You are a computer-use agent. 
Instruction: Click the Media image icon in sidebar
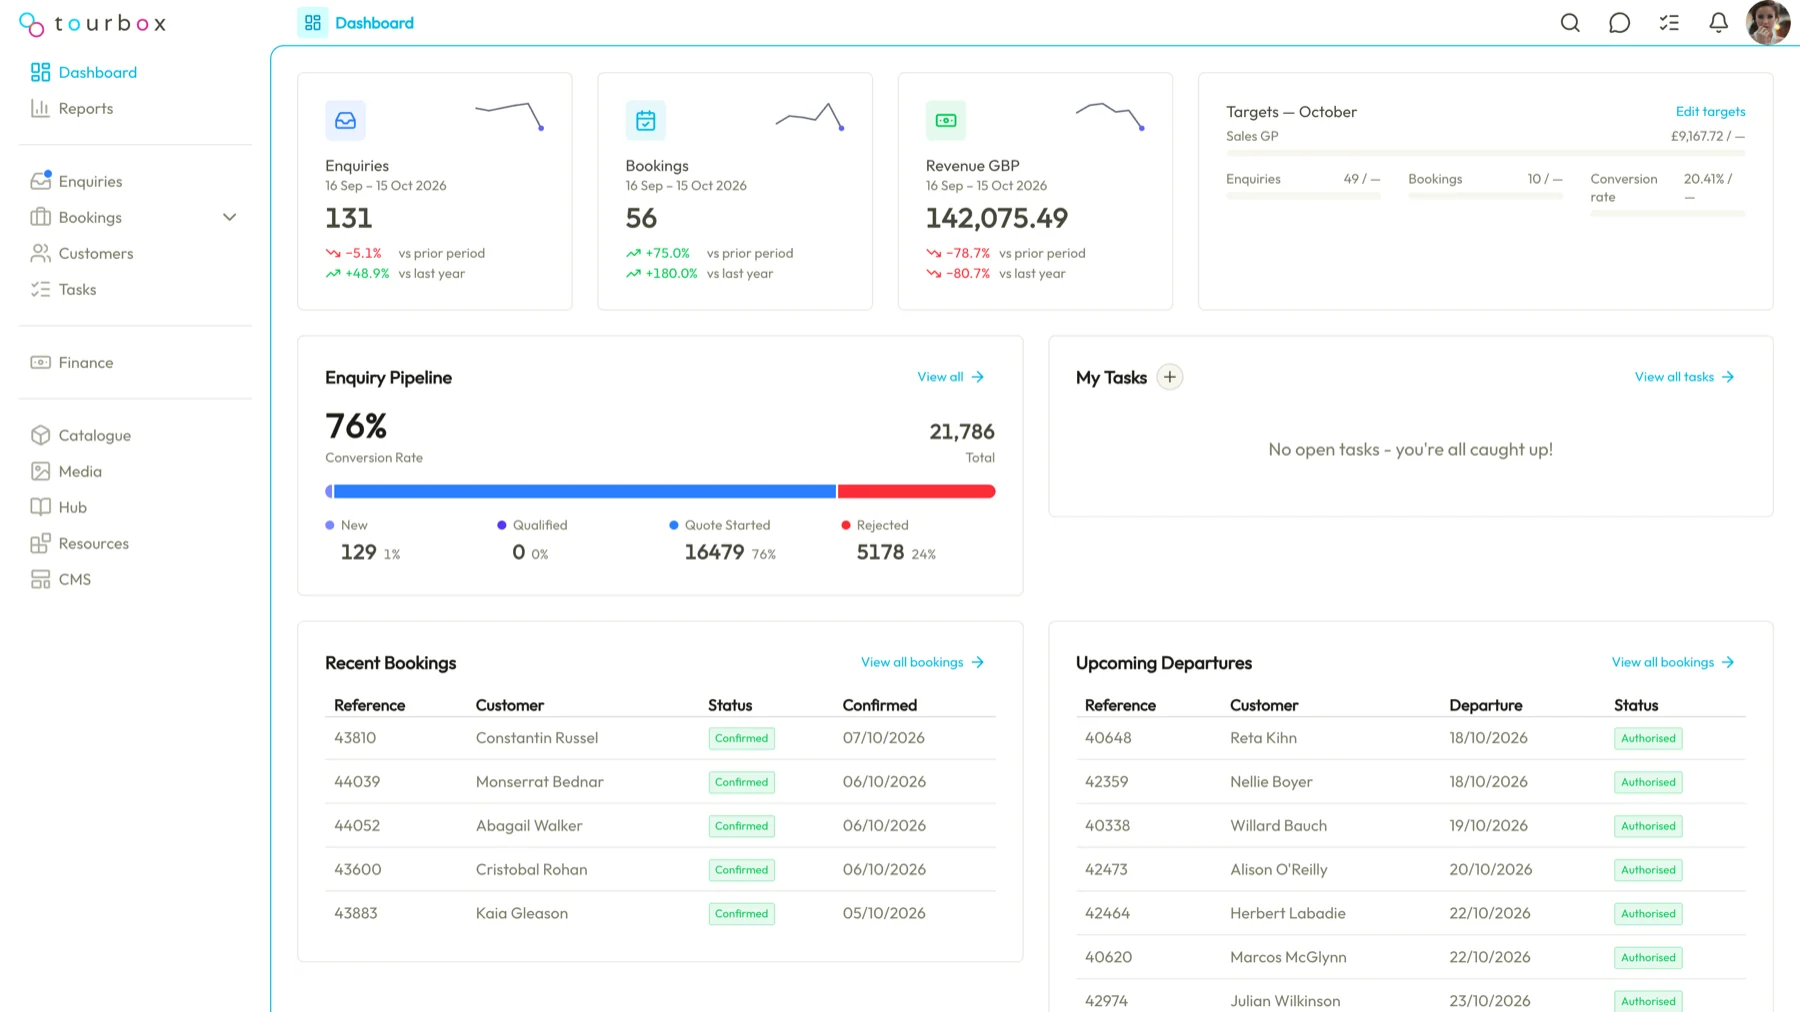pyautogui.click(x=40, y=471)
